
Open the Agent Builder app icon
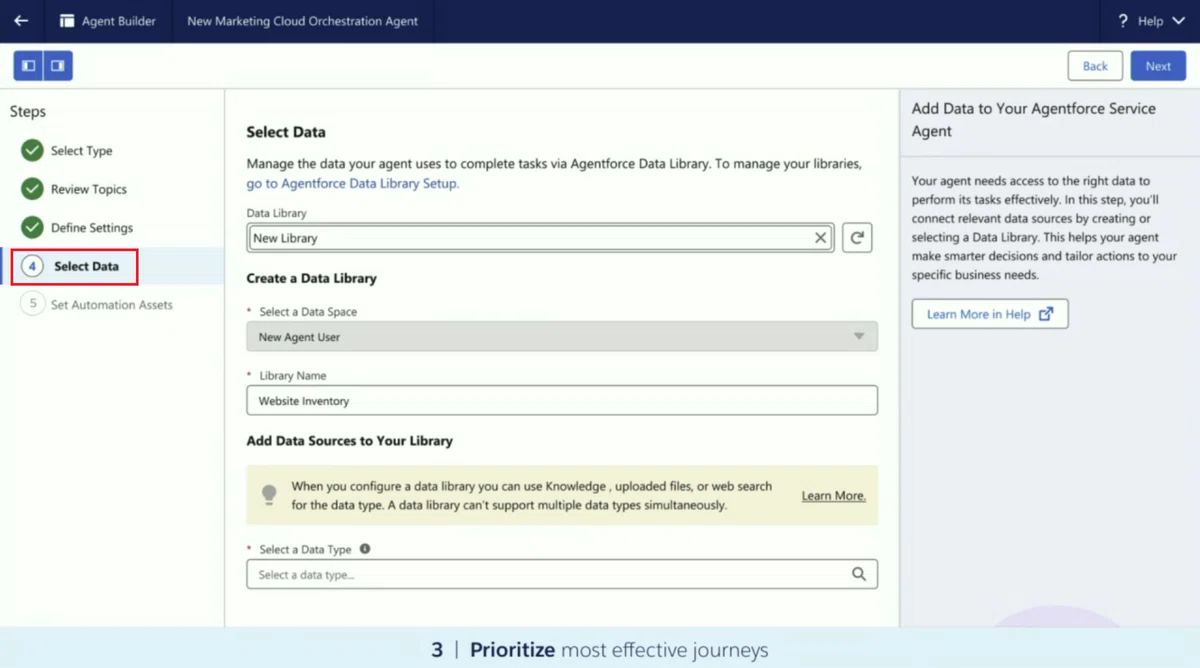(x=67, y=21)
